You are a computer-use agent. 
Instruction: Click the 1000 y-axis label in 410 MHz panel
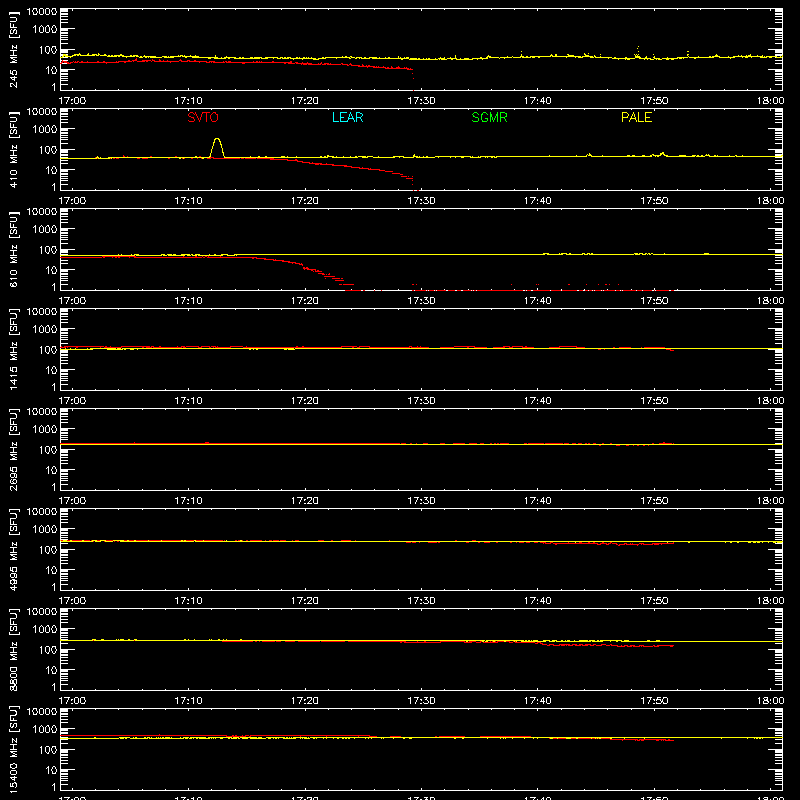45,130
